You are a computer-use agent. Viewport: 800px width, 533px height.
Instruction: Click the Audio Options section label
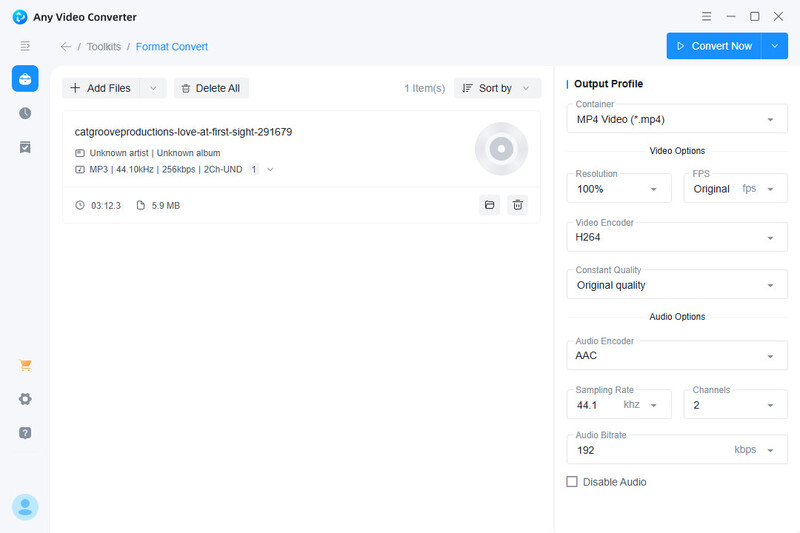coord(677,317)
